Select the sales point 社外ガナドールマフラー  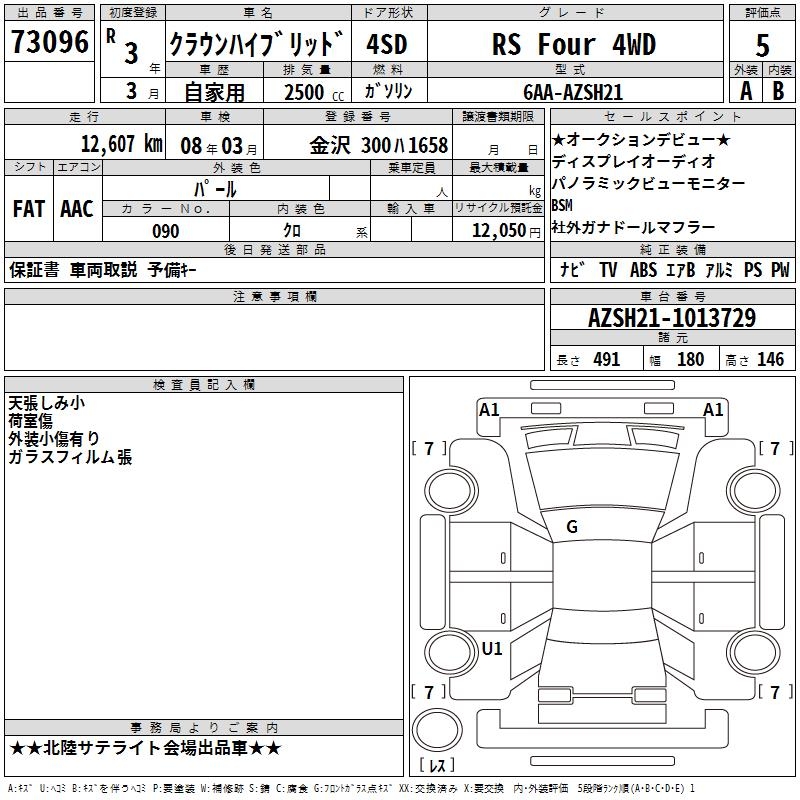pyautogui.click(x=633, y=227)
